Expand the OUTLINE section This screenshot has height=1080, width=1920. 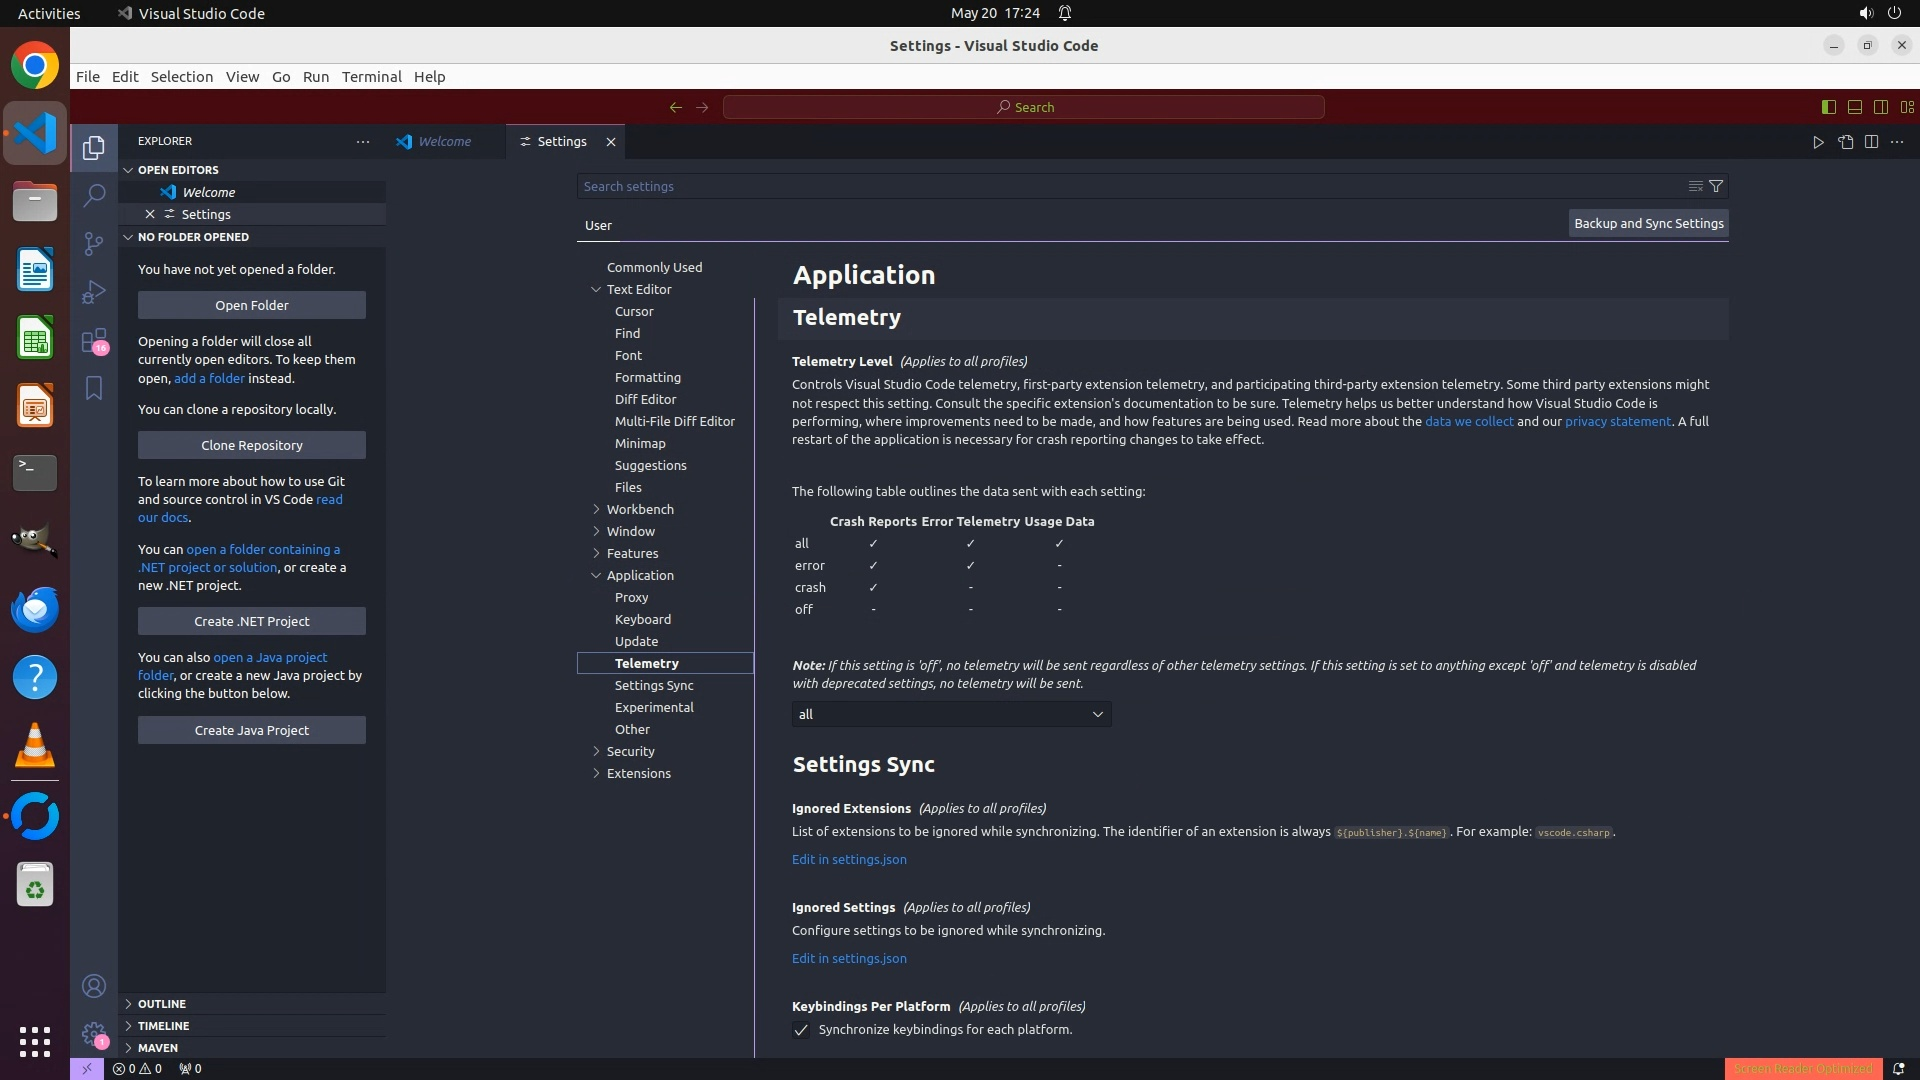tap(162, 1003)
